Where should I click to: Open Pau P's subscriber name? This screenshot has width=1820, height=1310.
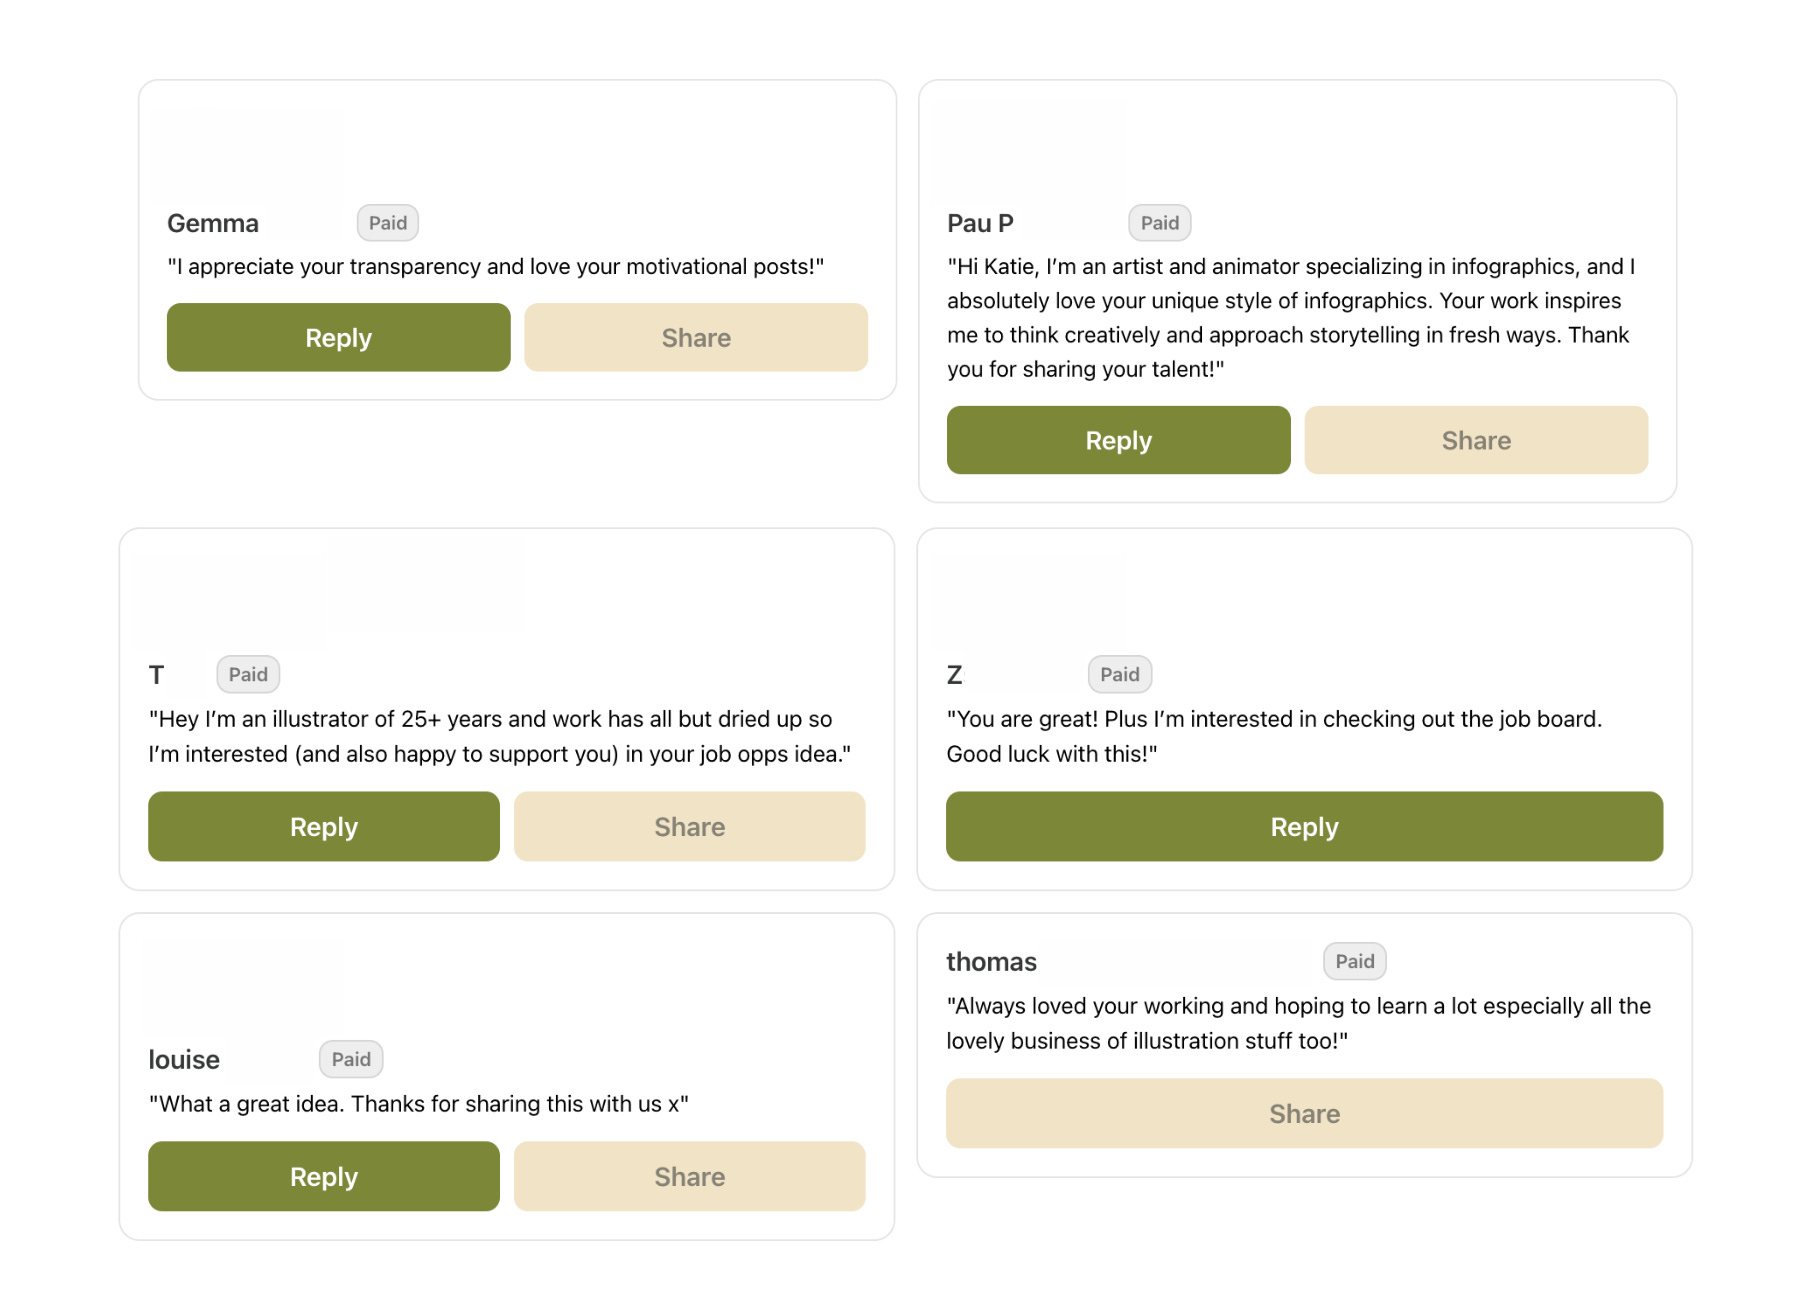point(980,224)
